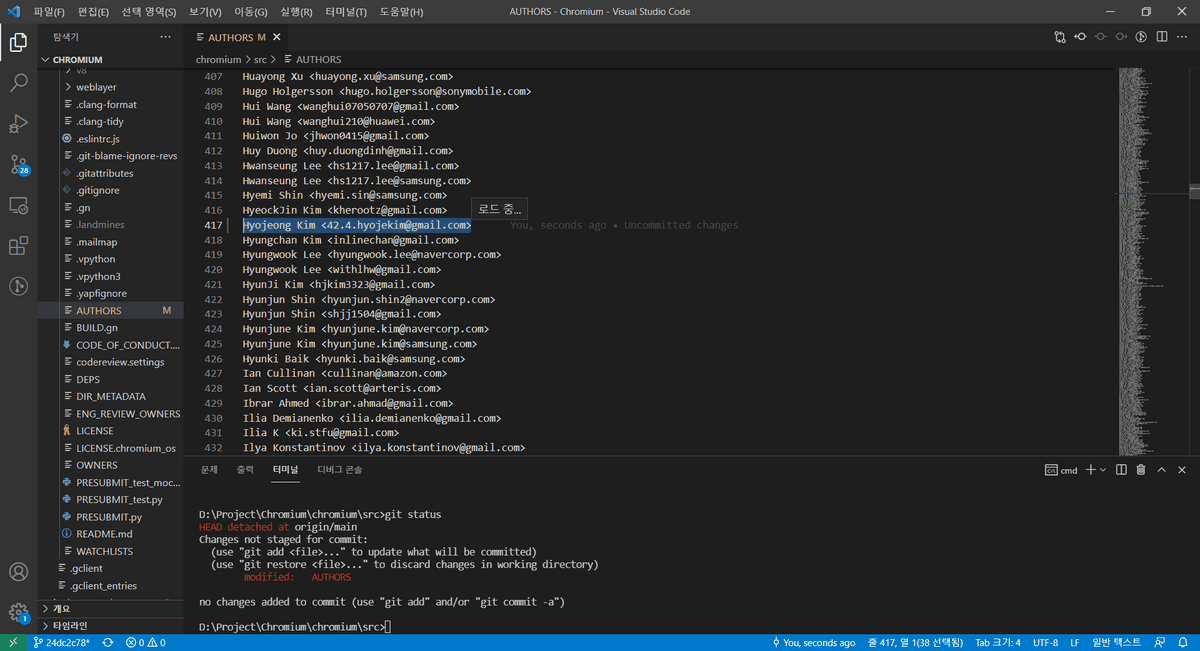Click the editor vertical scrollbar thumb

pos(1194,190)
